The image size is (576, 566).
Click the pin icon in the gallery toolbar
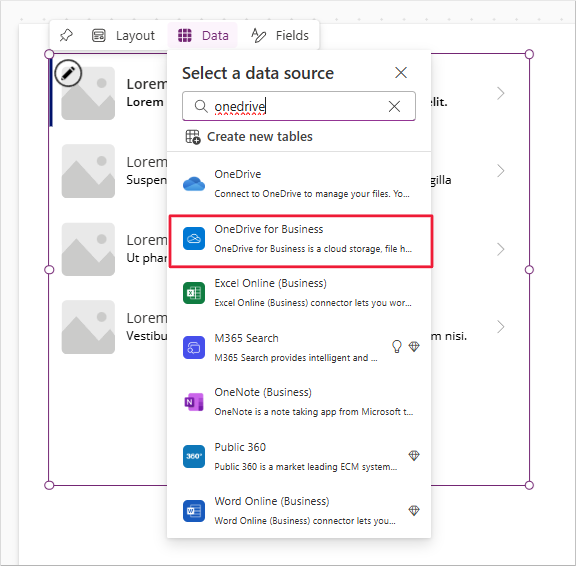[66, 36]
